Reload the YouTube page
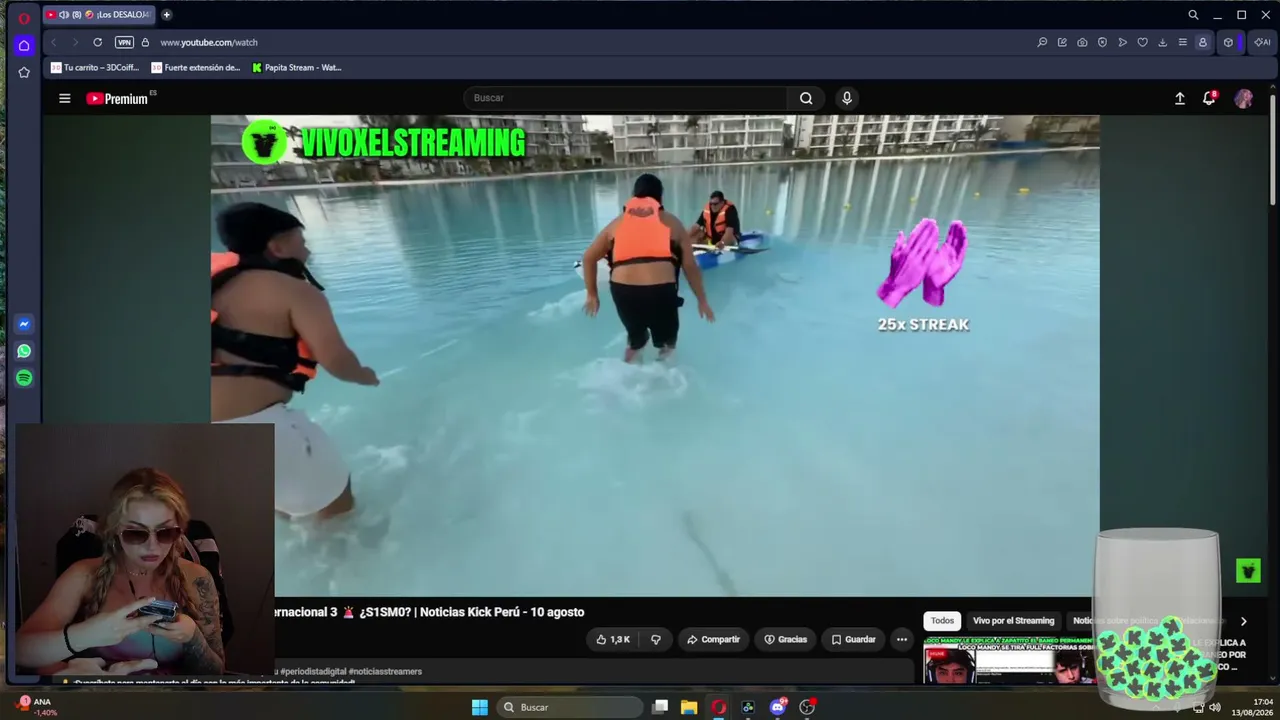This screenshot has height=720, width=1280. coord(97,42)
